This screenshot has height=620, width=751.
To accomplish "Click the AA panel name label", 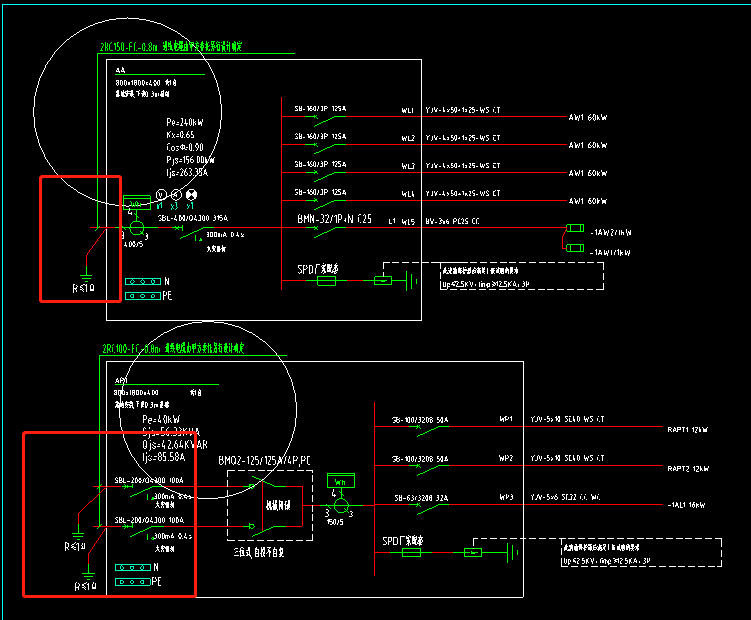I will click(x=120, y=70).
